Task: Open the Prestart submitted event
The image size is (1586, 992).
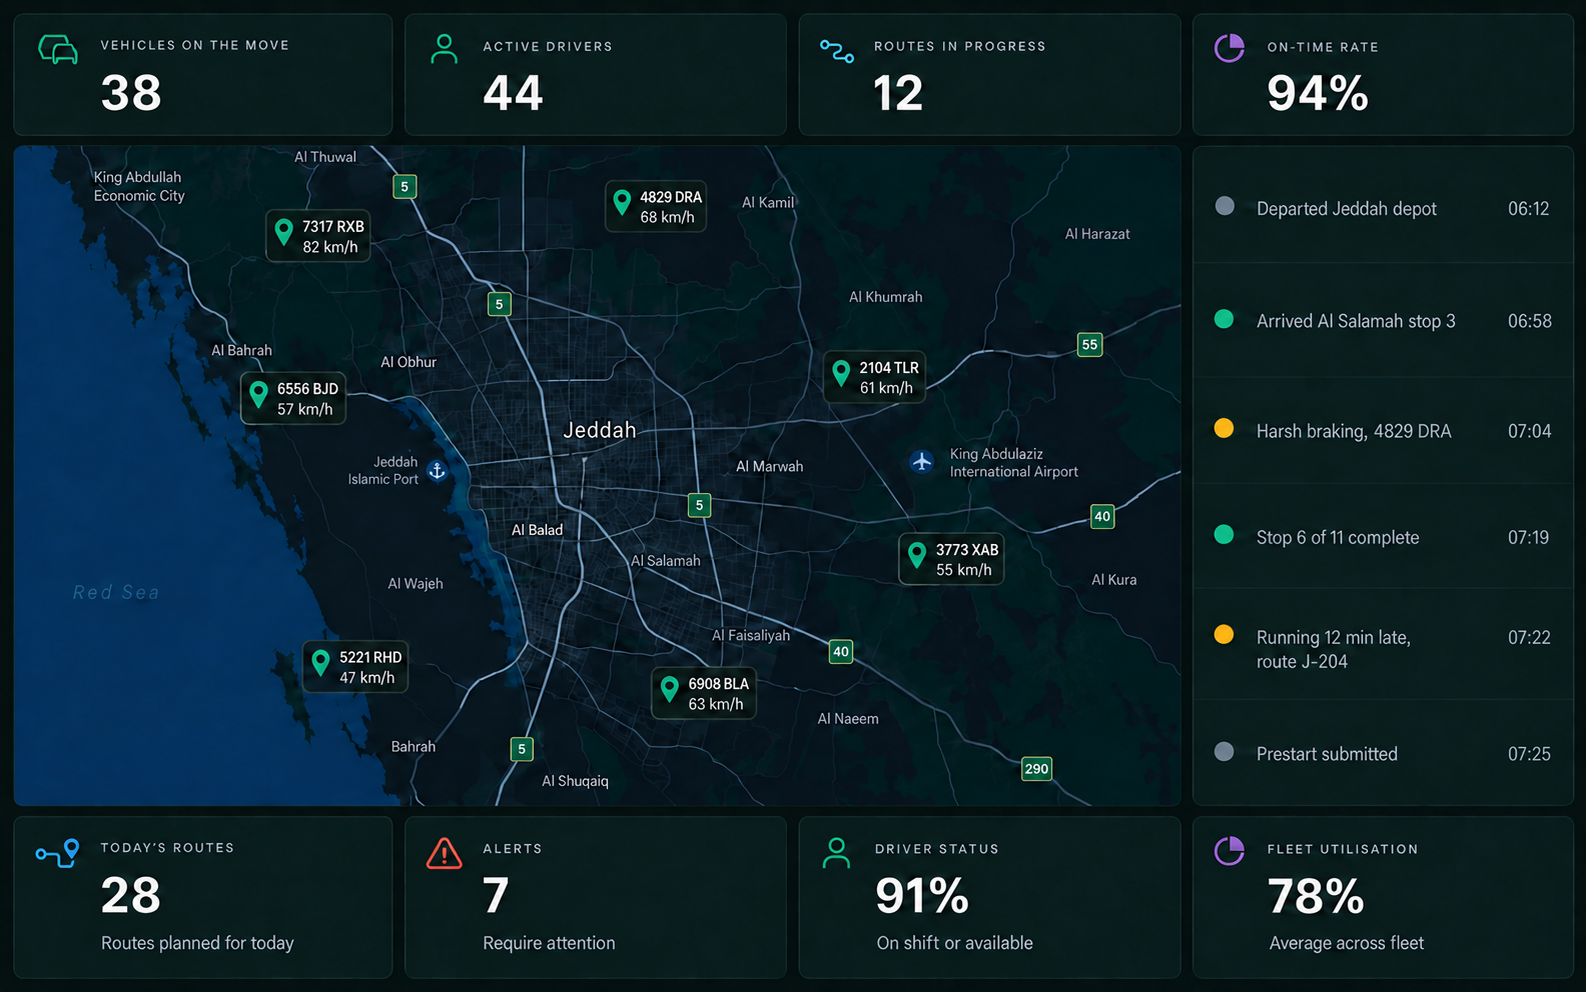Action: 1383,753
